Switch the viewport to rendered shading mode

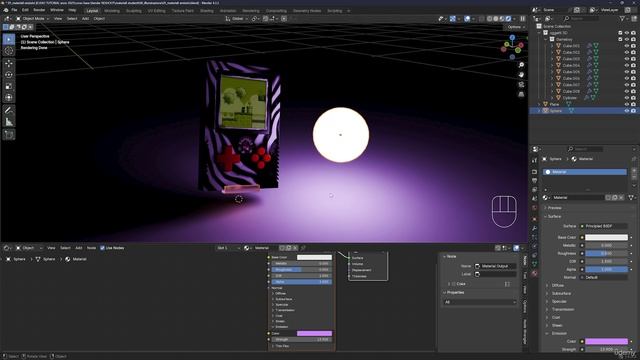(508, 19)
